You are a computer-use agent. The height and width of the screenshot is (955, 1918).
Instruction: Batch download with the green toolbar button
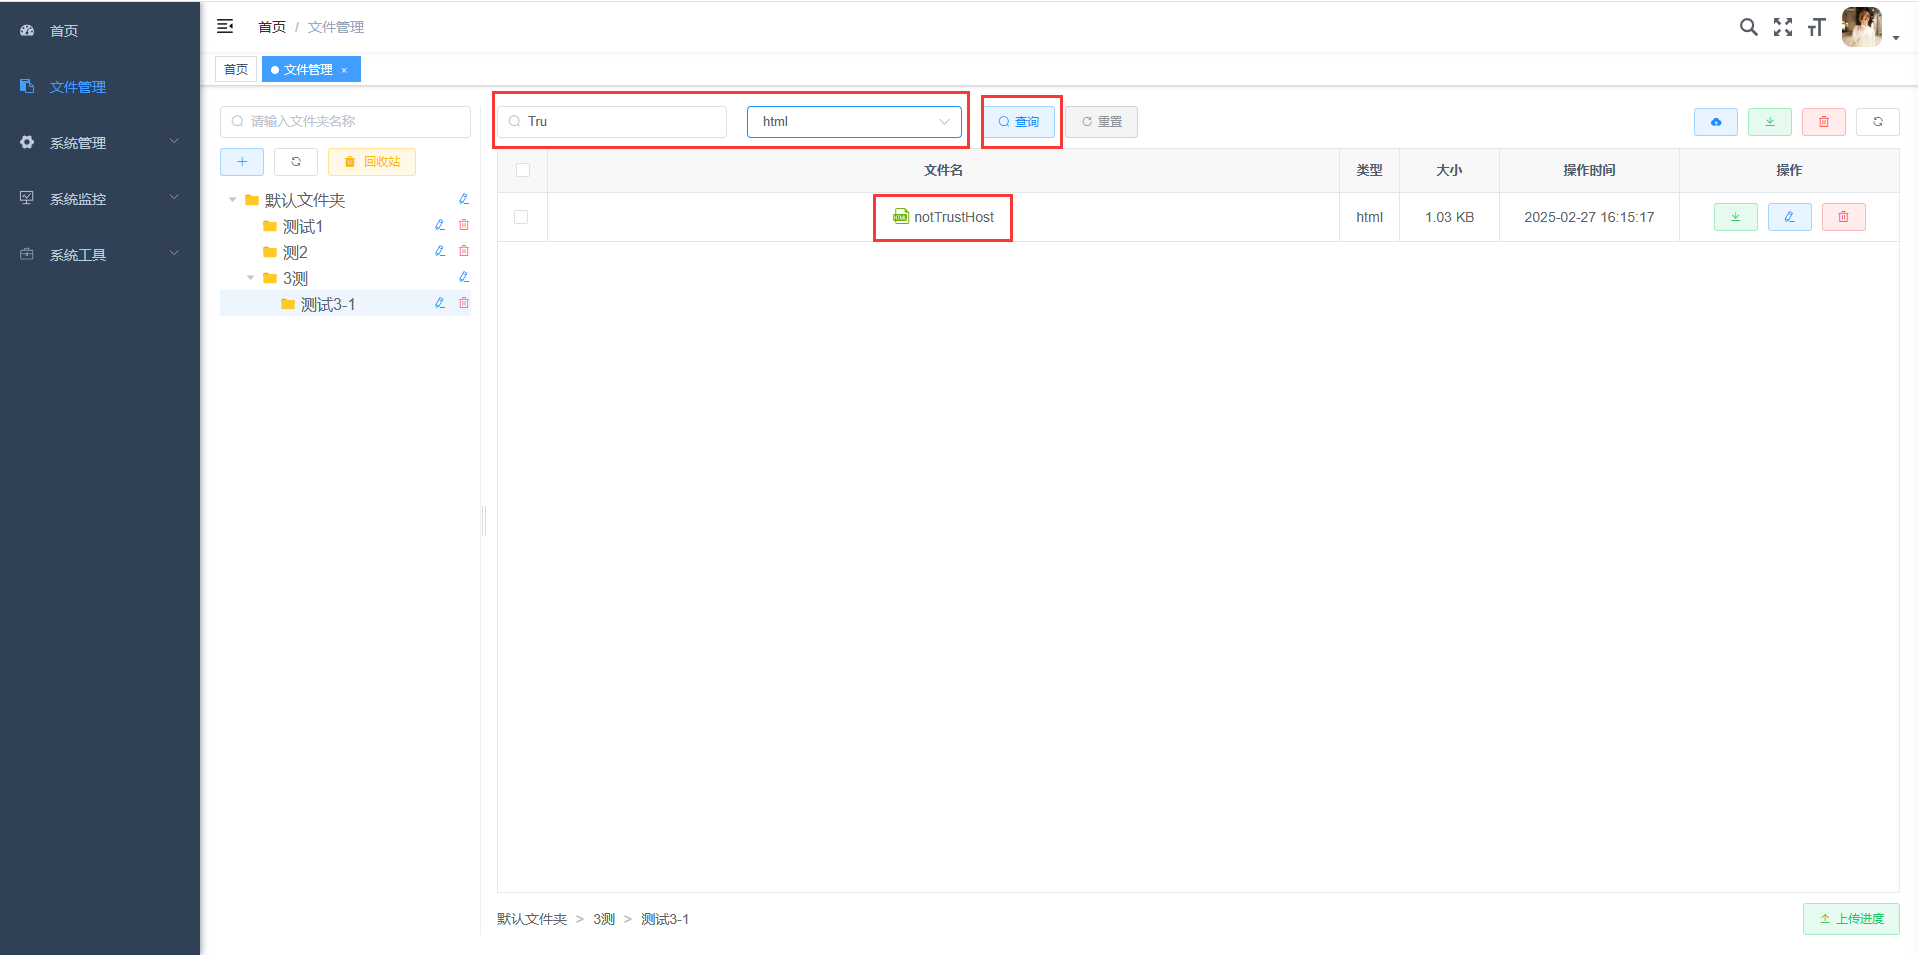(1770, 122)
